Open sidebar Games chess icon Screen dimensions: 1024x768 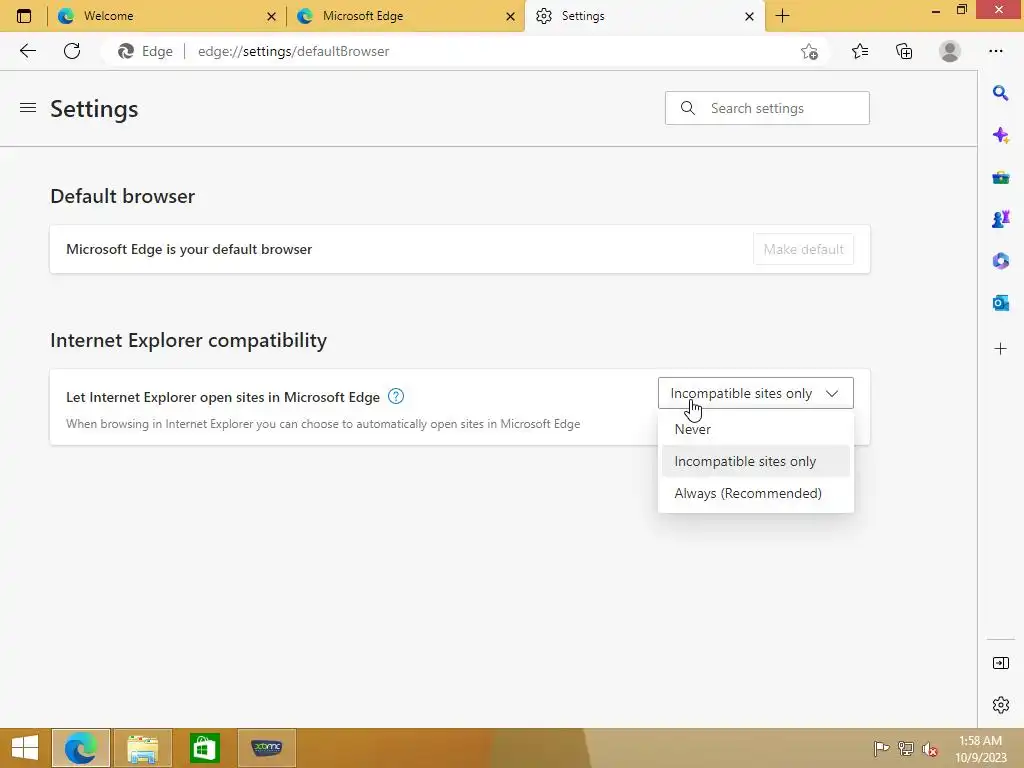[1000, 219]
